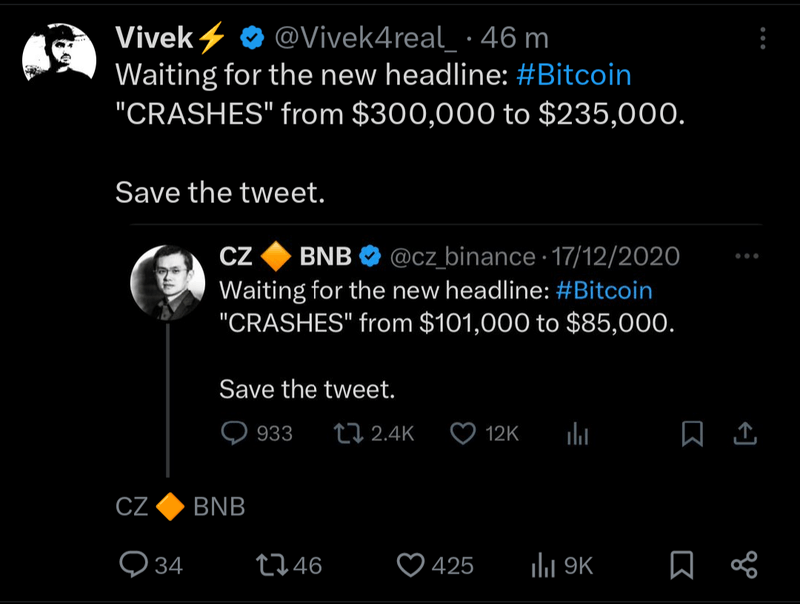Like CZ's quoted tweet (12K)
The height and width of the screenshot is (604, 800).
pos(462,433)
